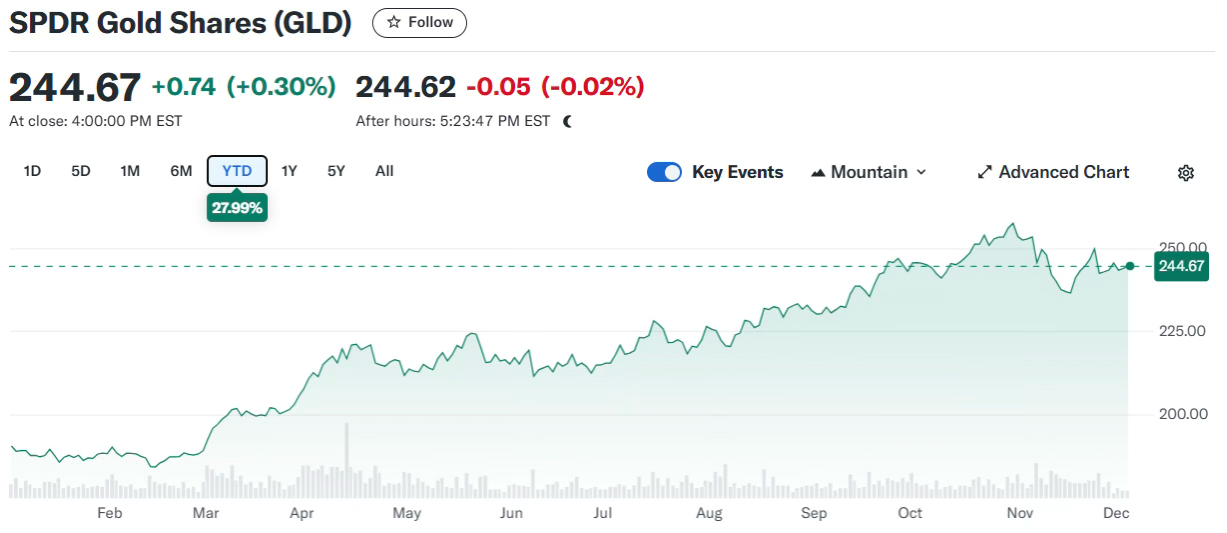
Task: Switch to the 1Y range
Action: click(289, 171)
